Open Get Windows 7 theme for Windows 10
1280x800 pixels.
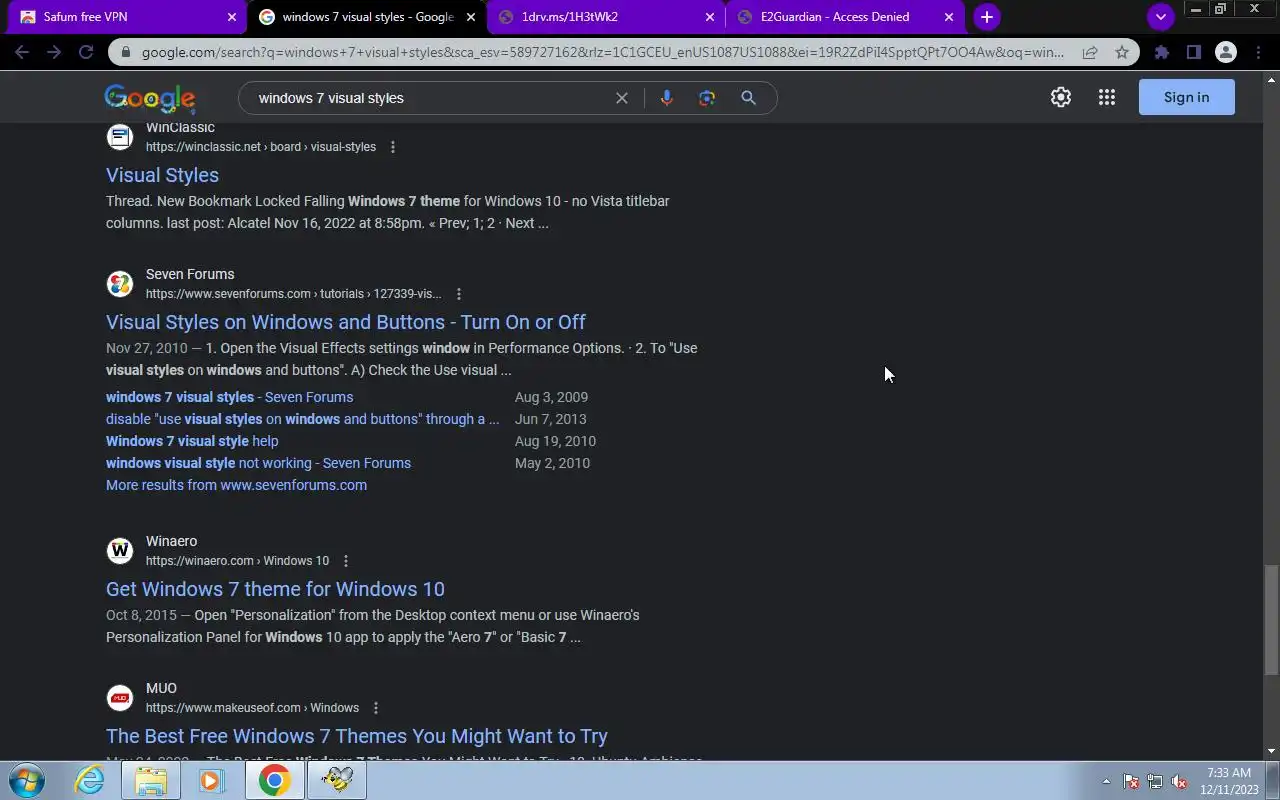tap(275, 589)
